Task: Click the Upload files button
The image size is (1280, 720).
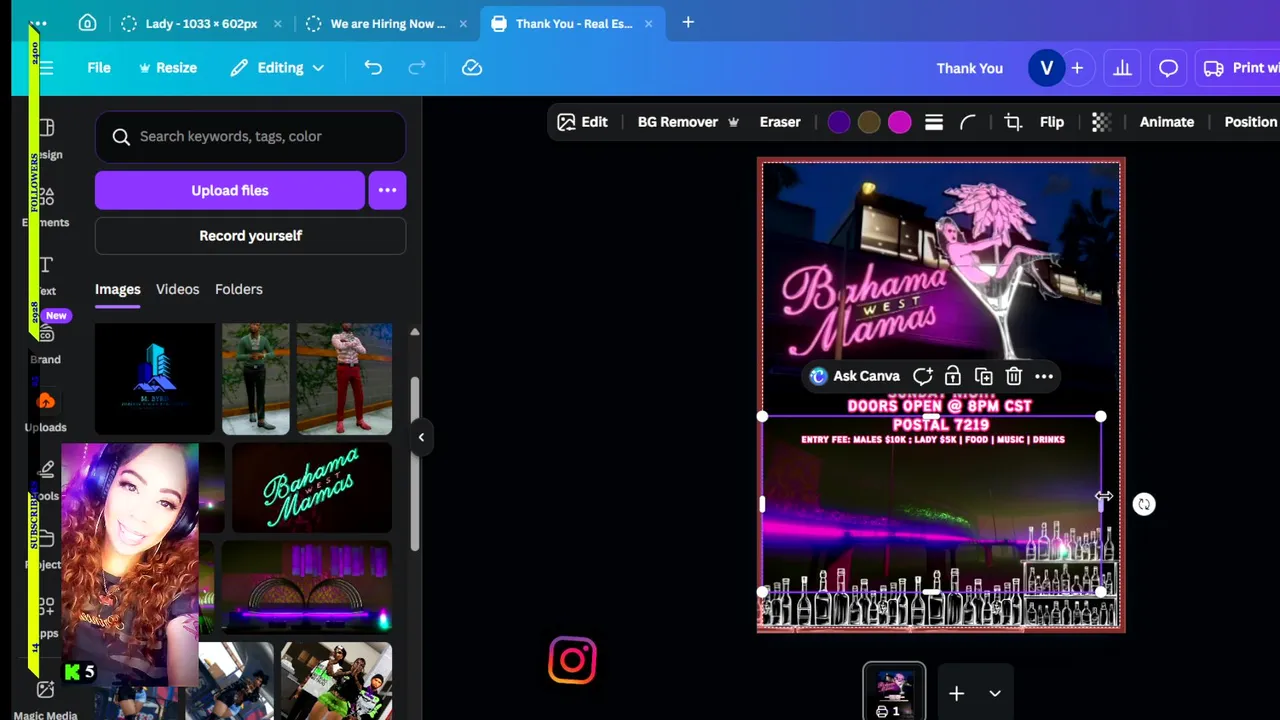Action: click(x=230, y=190)
